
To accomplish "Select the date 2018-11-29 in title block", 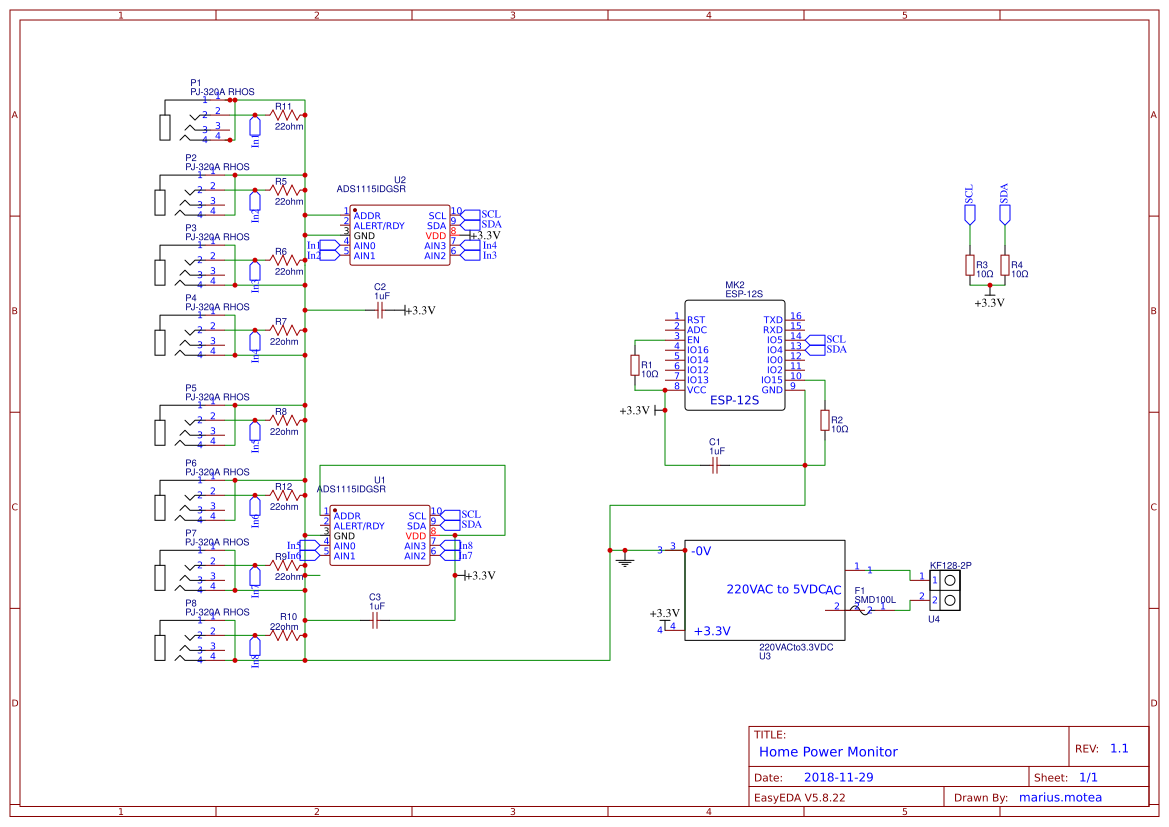I will tap(842, 776).
